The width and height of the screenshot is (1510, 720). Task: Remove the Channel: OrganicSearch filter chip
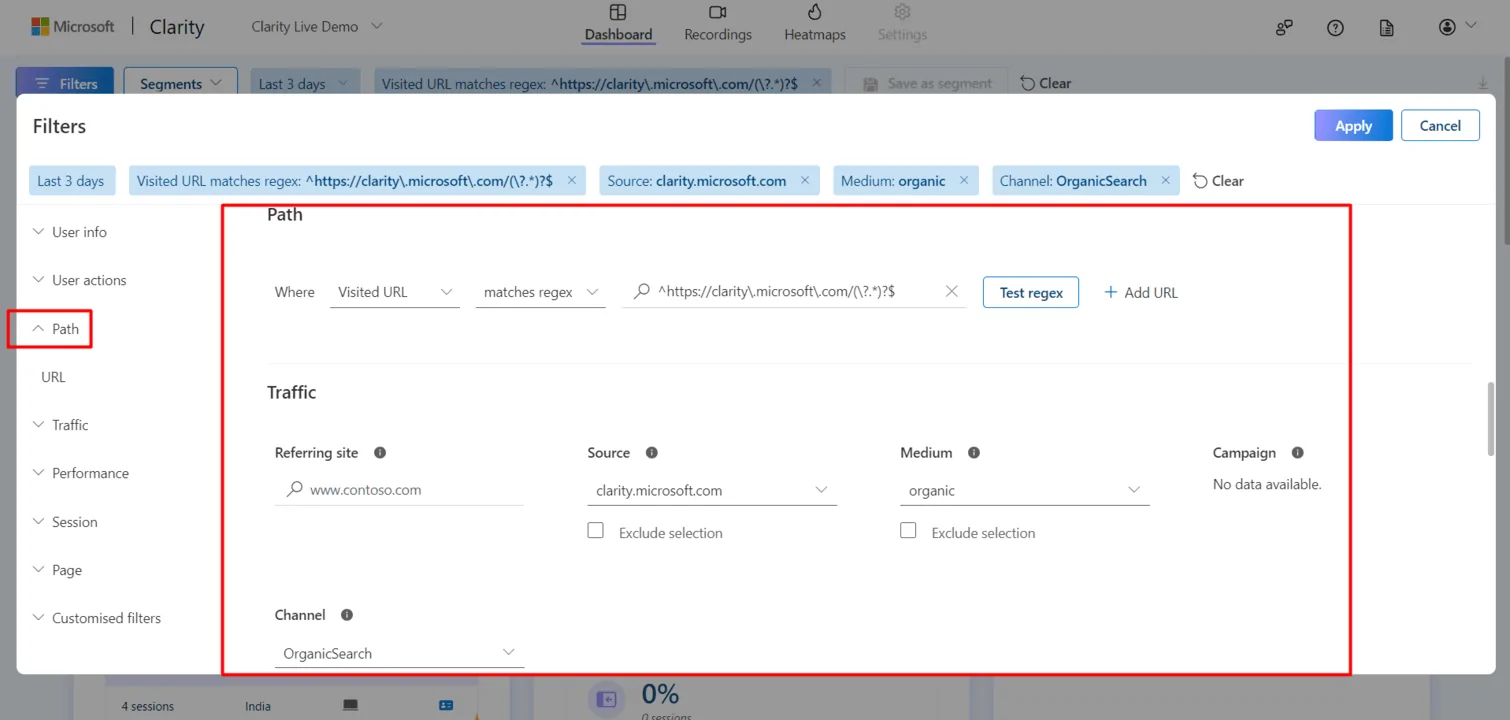click(1166, 181)
